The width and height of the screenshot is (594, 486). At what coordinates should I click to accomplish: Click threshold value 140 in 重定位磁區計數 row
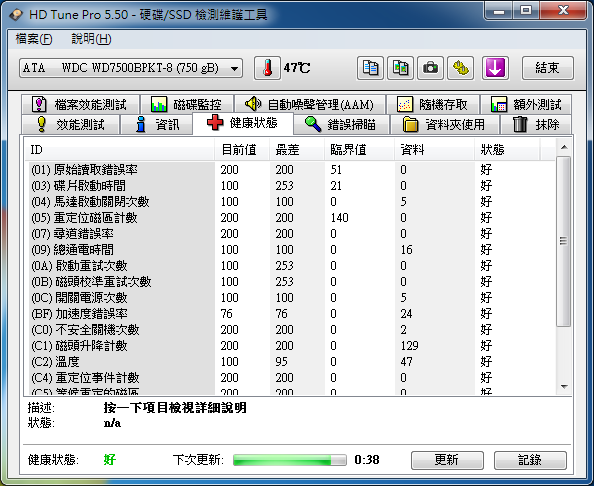click(339, 218)
